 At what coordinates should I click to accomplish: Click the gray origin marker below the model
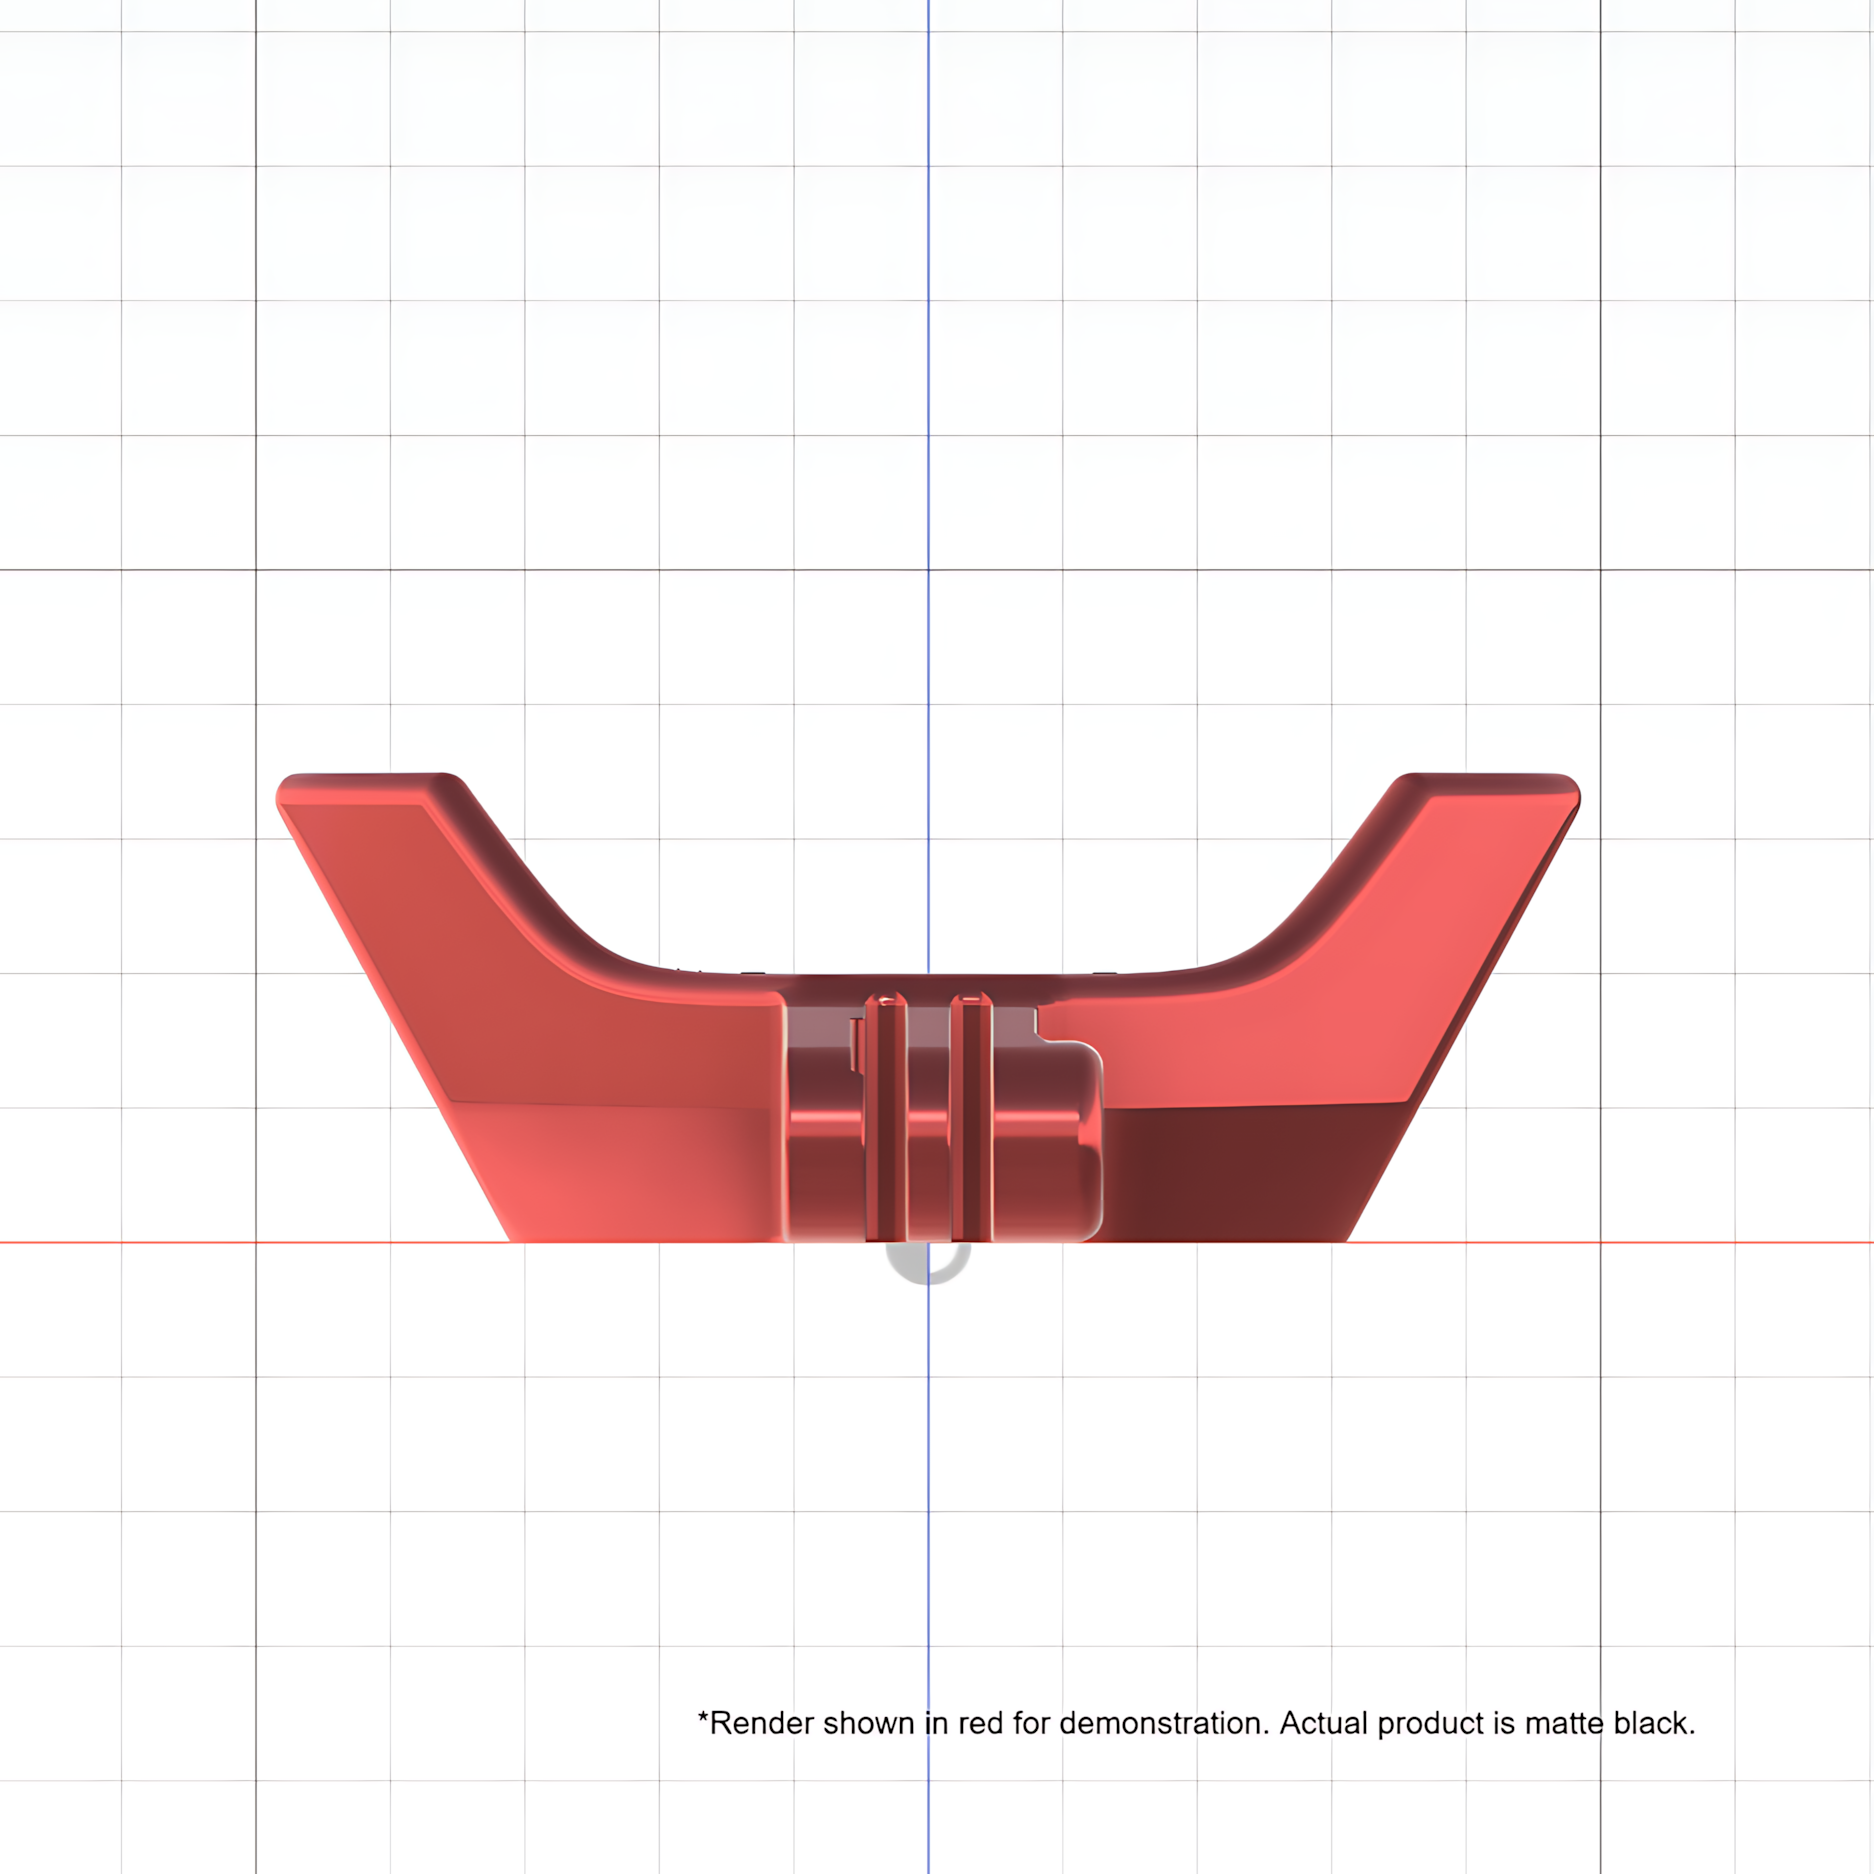pos(928,1263)
